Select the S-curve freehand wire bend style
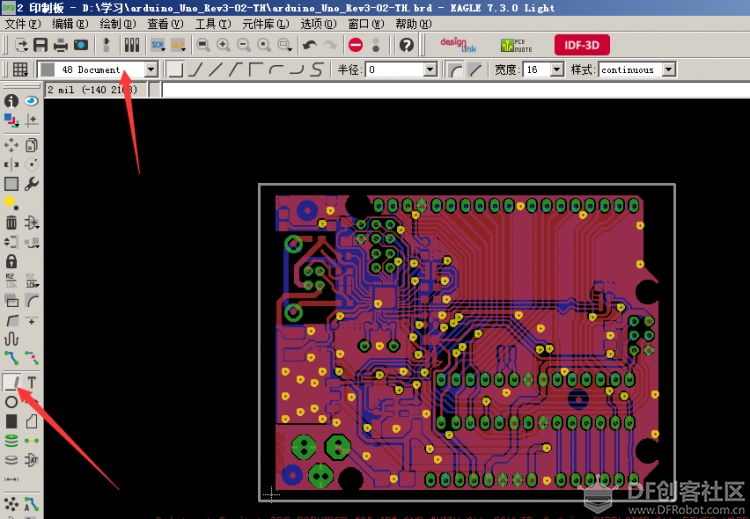The image size is (750, 519). (317, 70)
